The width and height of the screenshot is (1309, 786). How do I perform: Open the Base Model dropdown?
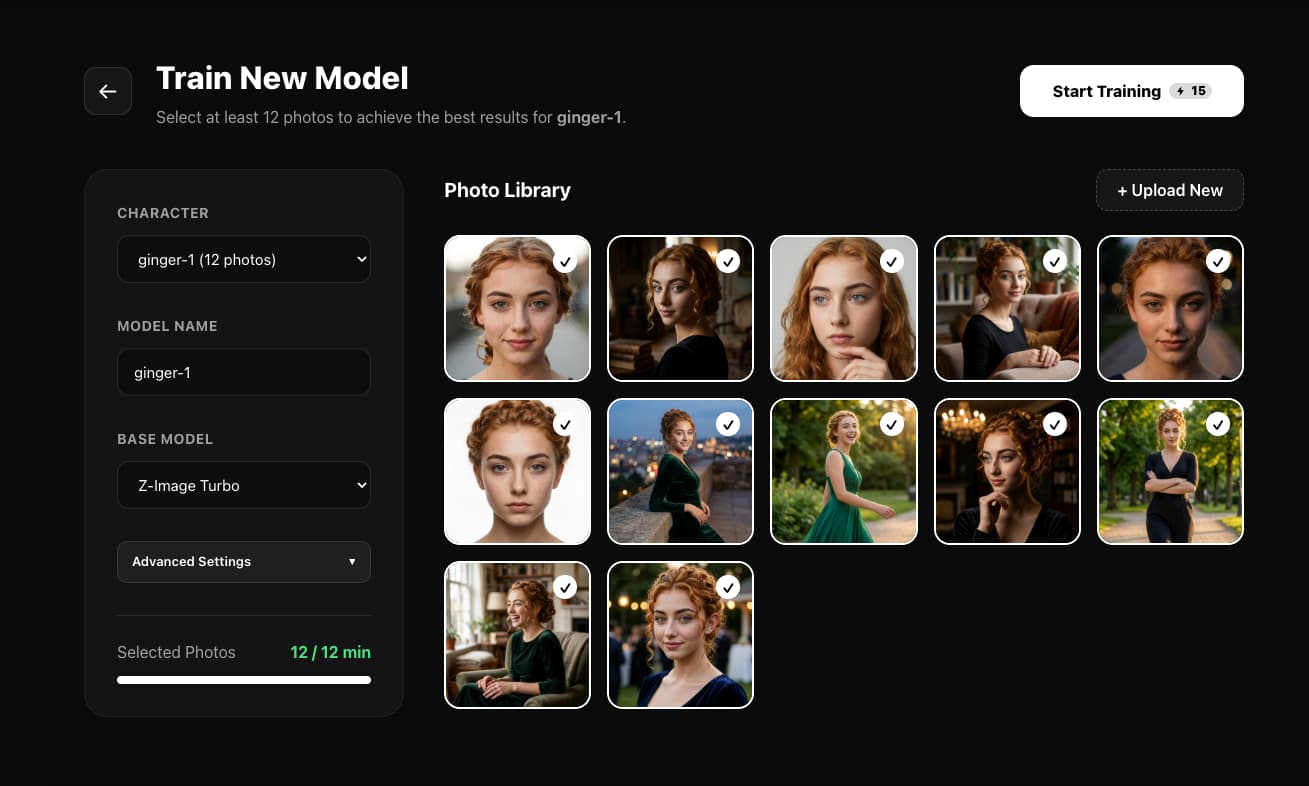point(244,485)
